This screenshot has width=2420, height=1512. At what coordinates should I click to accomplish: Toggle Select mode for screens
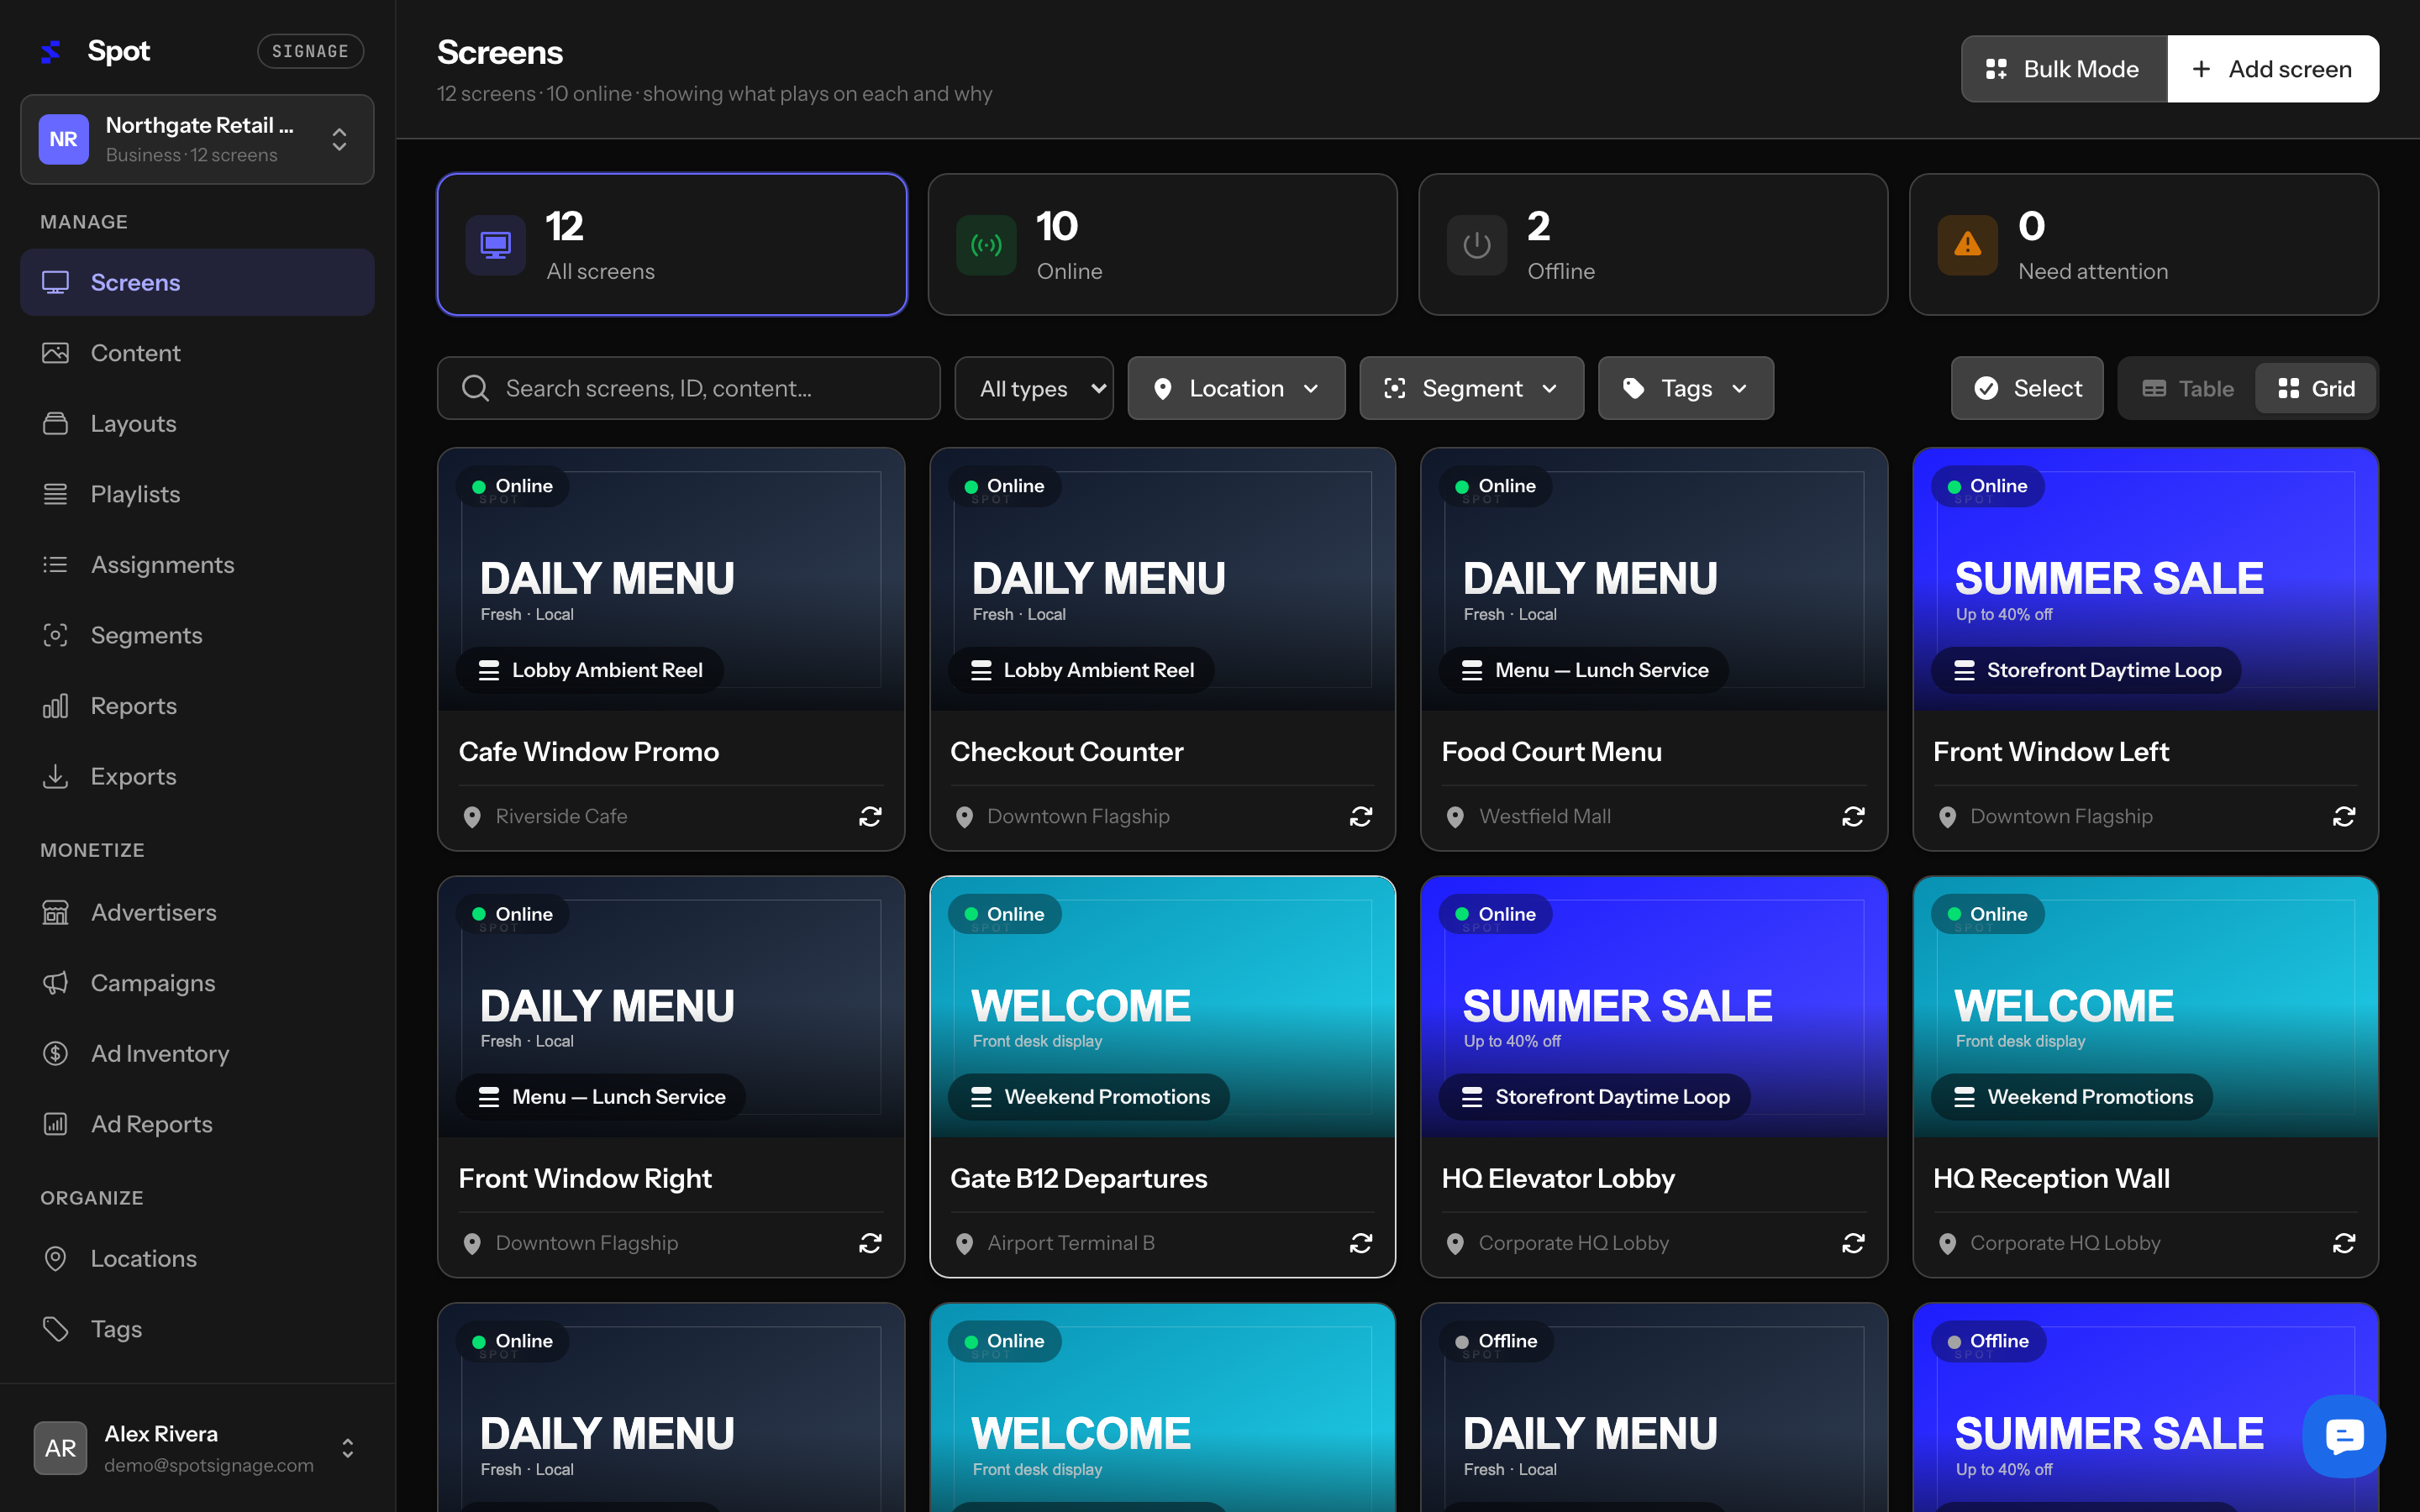point(2027,388)
